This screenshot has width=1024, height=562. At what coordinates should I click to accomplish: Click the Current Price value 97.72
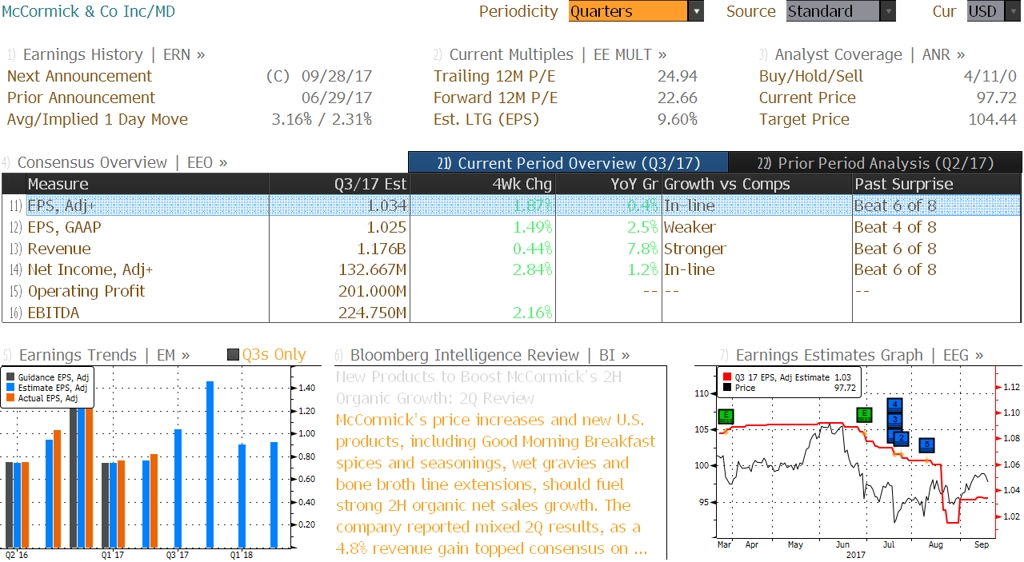tap(997, 98)
